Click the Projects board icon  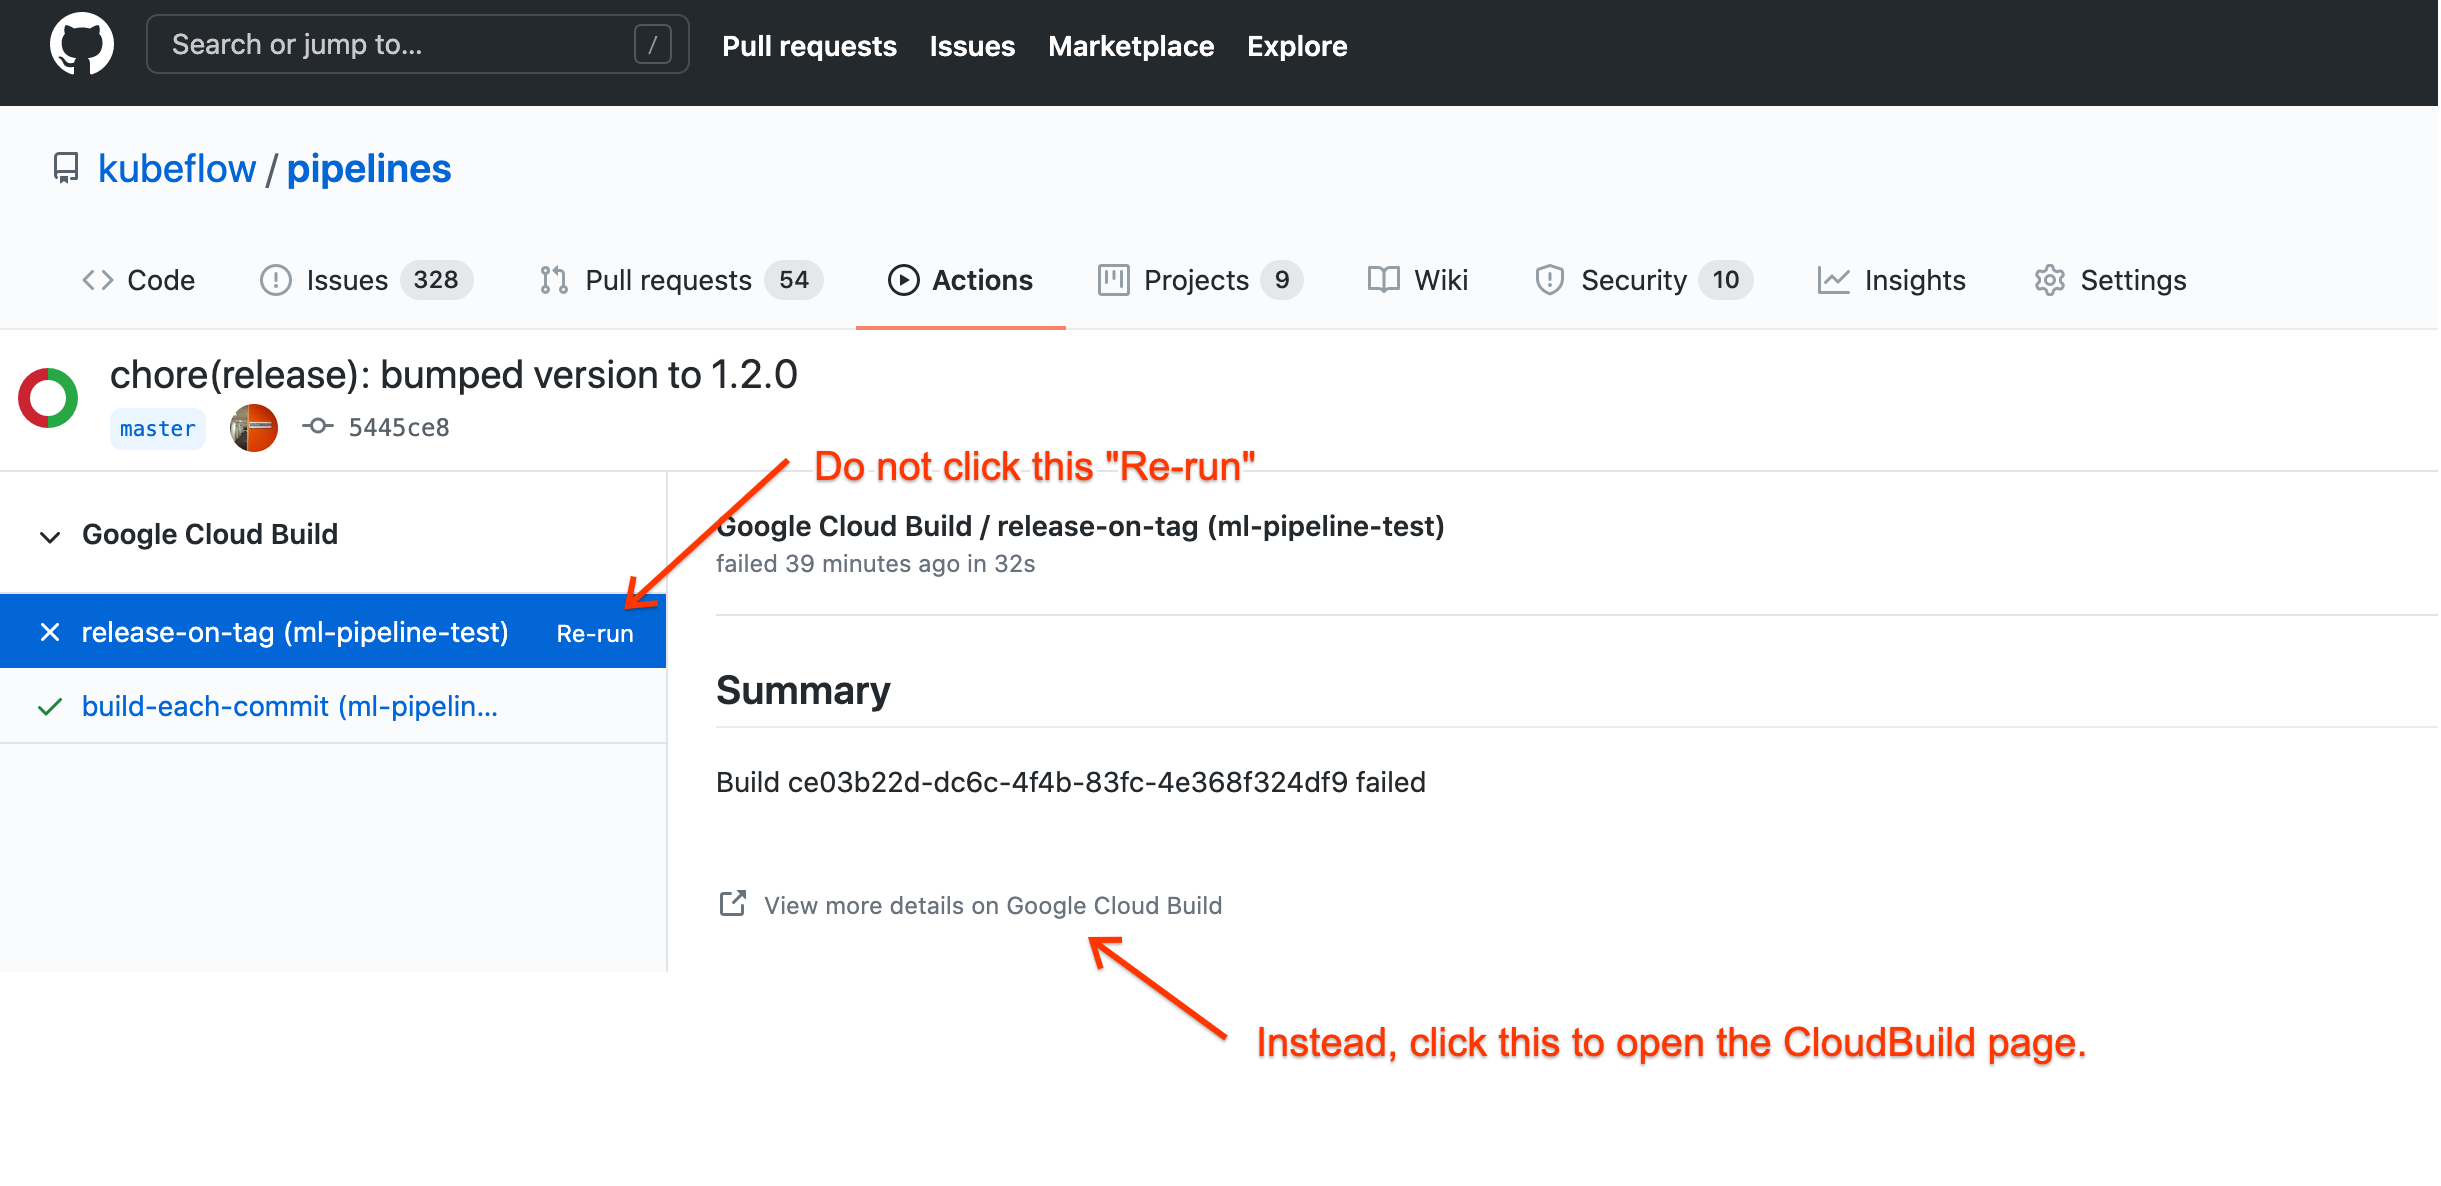pyautogui.click(x=1113, y=280)
